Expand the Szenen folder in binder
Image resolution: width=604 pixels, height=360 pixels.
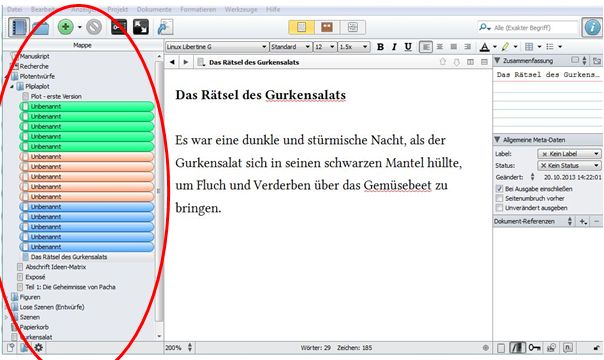pos(6,317)
